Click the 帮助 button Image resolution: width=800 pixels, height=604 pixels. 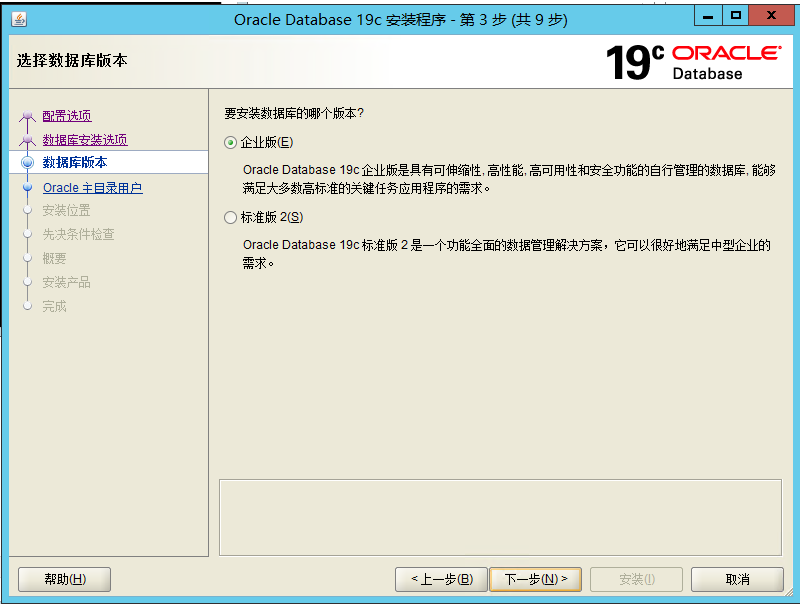pos(64,579)
